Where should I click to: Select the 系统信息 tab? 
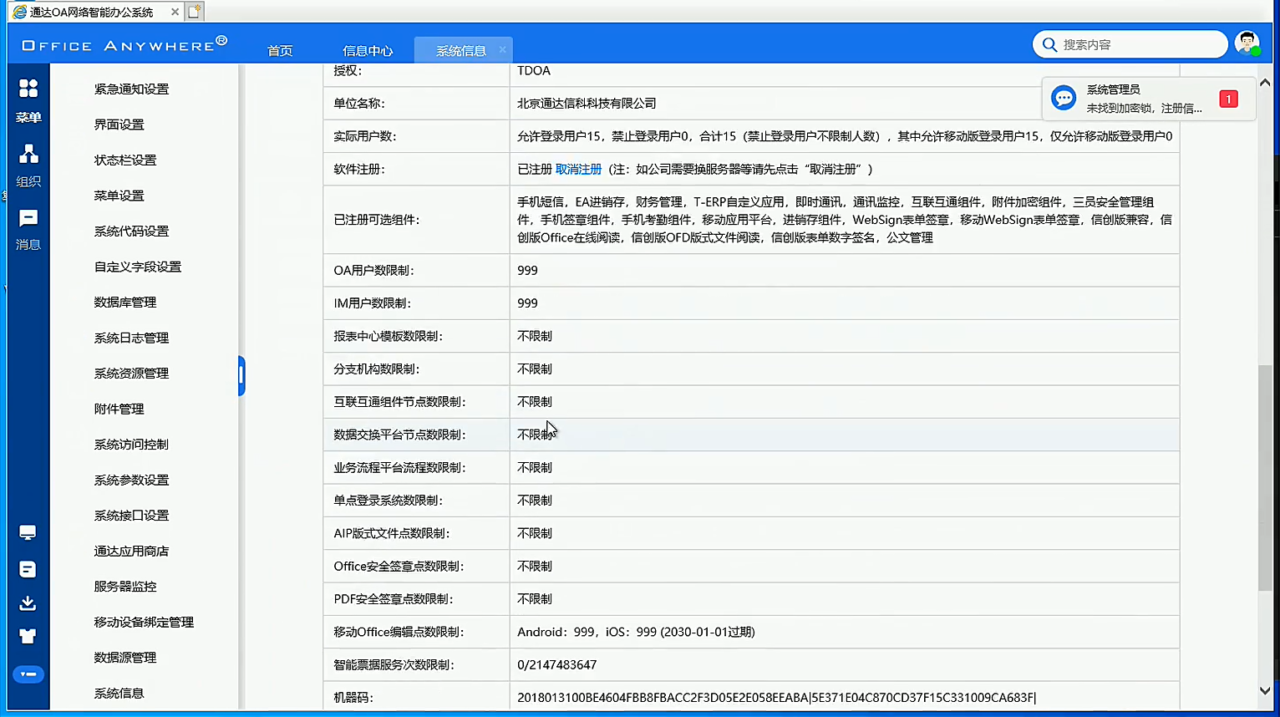point(461,51)
